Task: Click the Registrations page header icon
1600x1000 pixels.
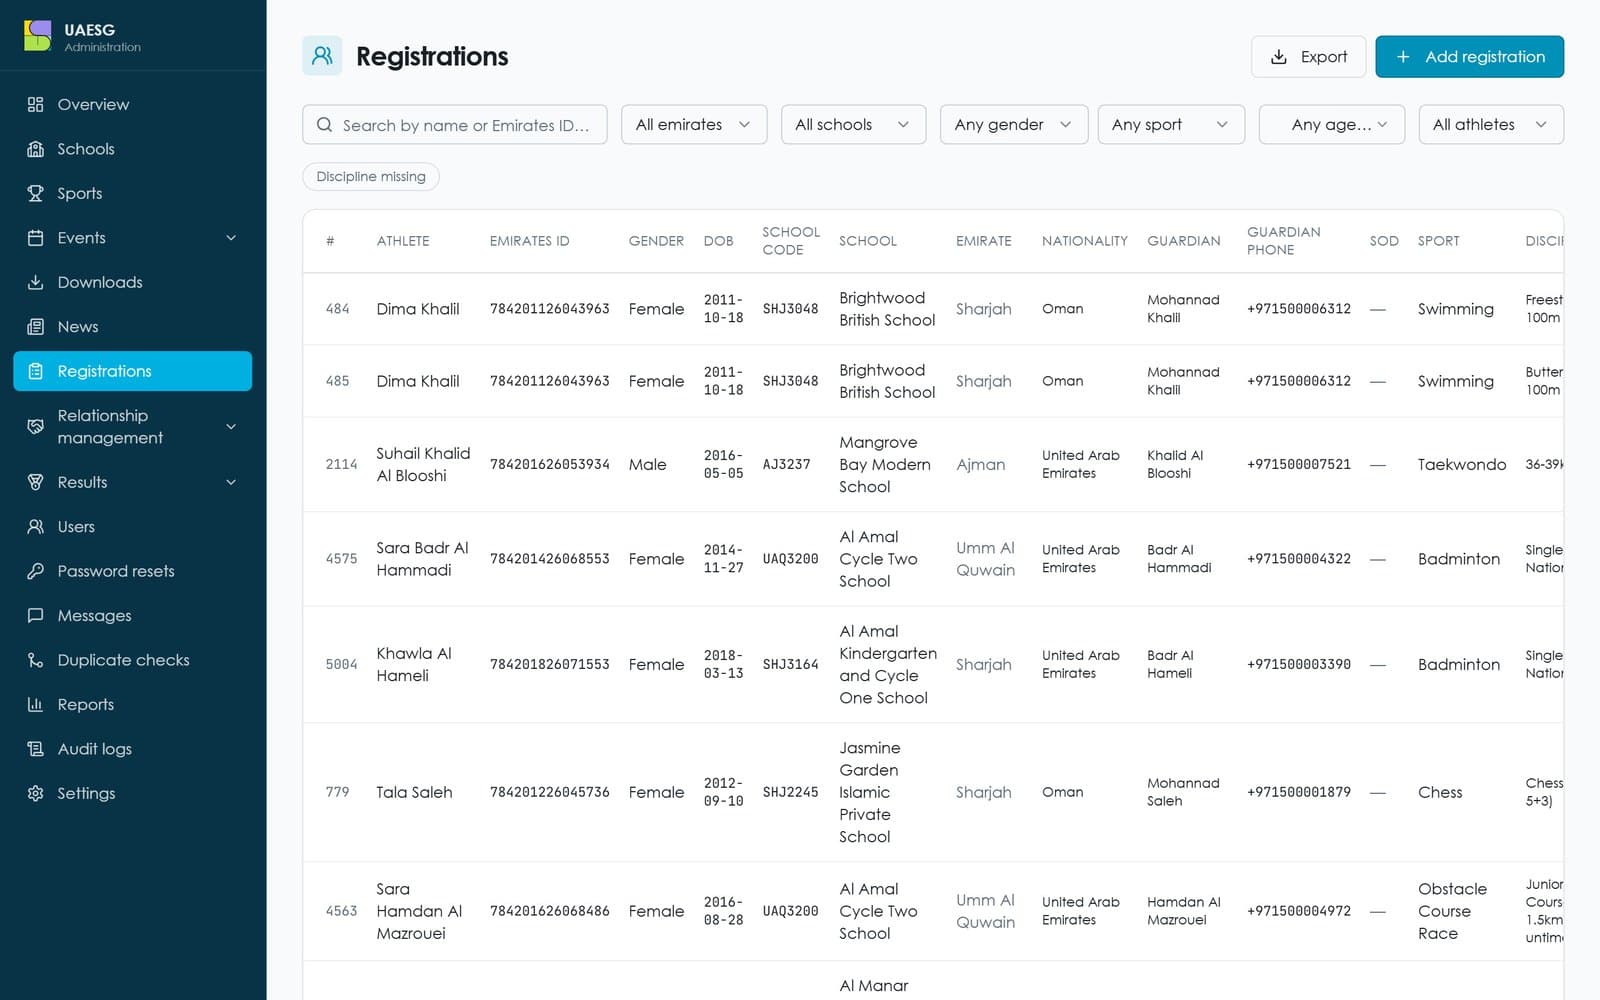Action: (x=322, y=56)
